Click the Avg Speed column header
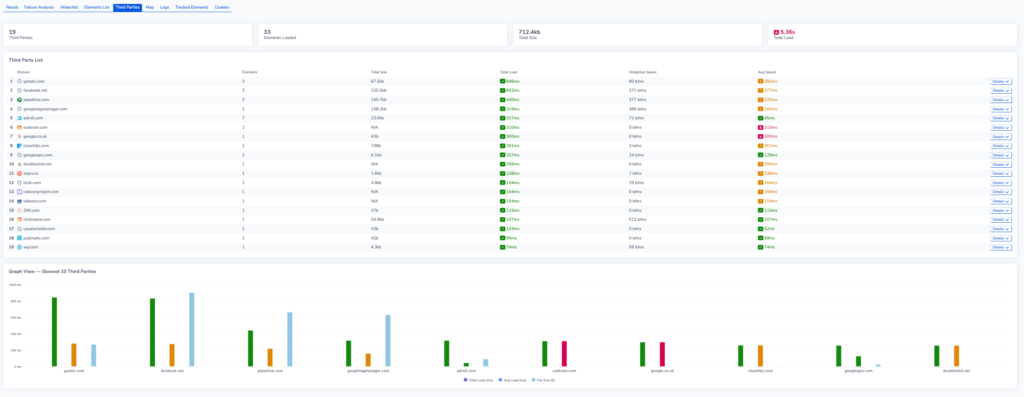 766,72
